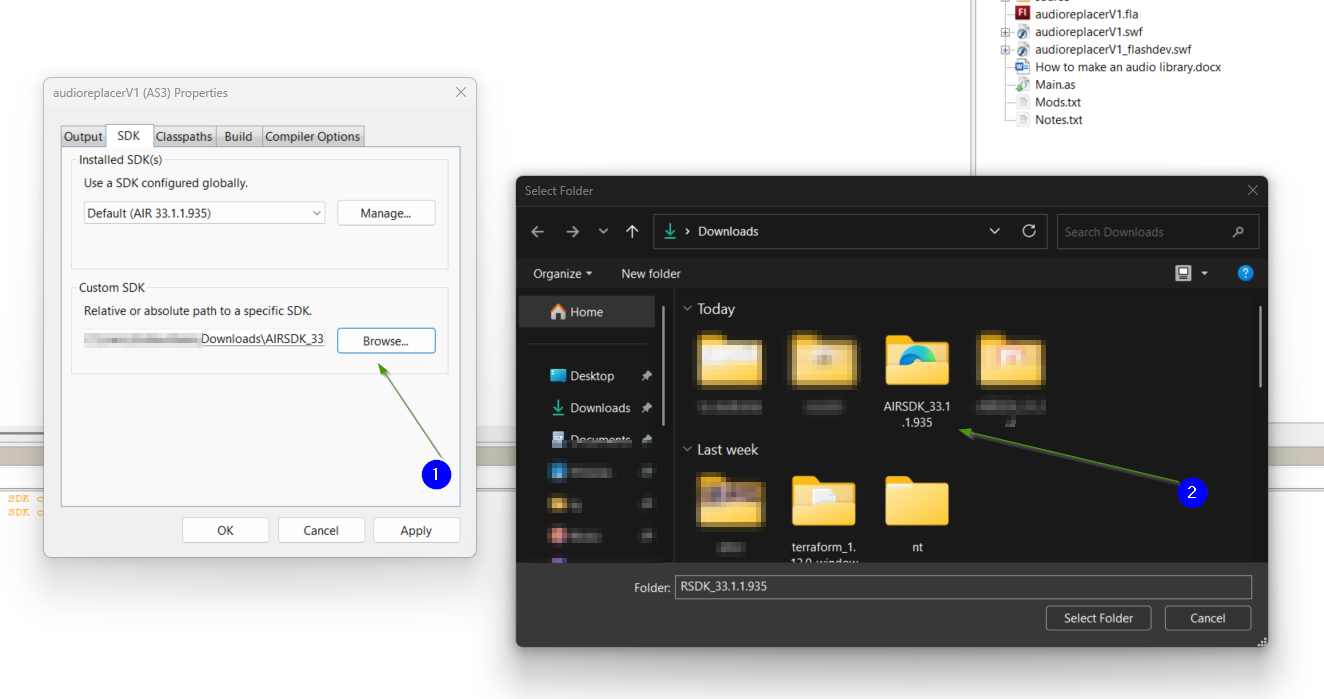Open the address bar history dropdown
The height and width of the screenshot is (699, 1324).
click(x=994, y=231)
